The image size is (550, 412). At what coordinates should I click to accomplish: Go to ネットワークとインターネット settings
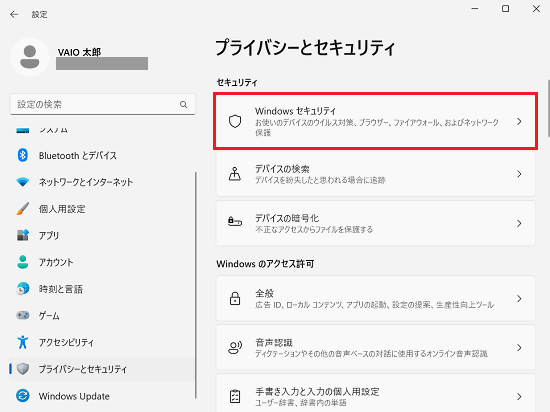[102, 182]
